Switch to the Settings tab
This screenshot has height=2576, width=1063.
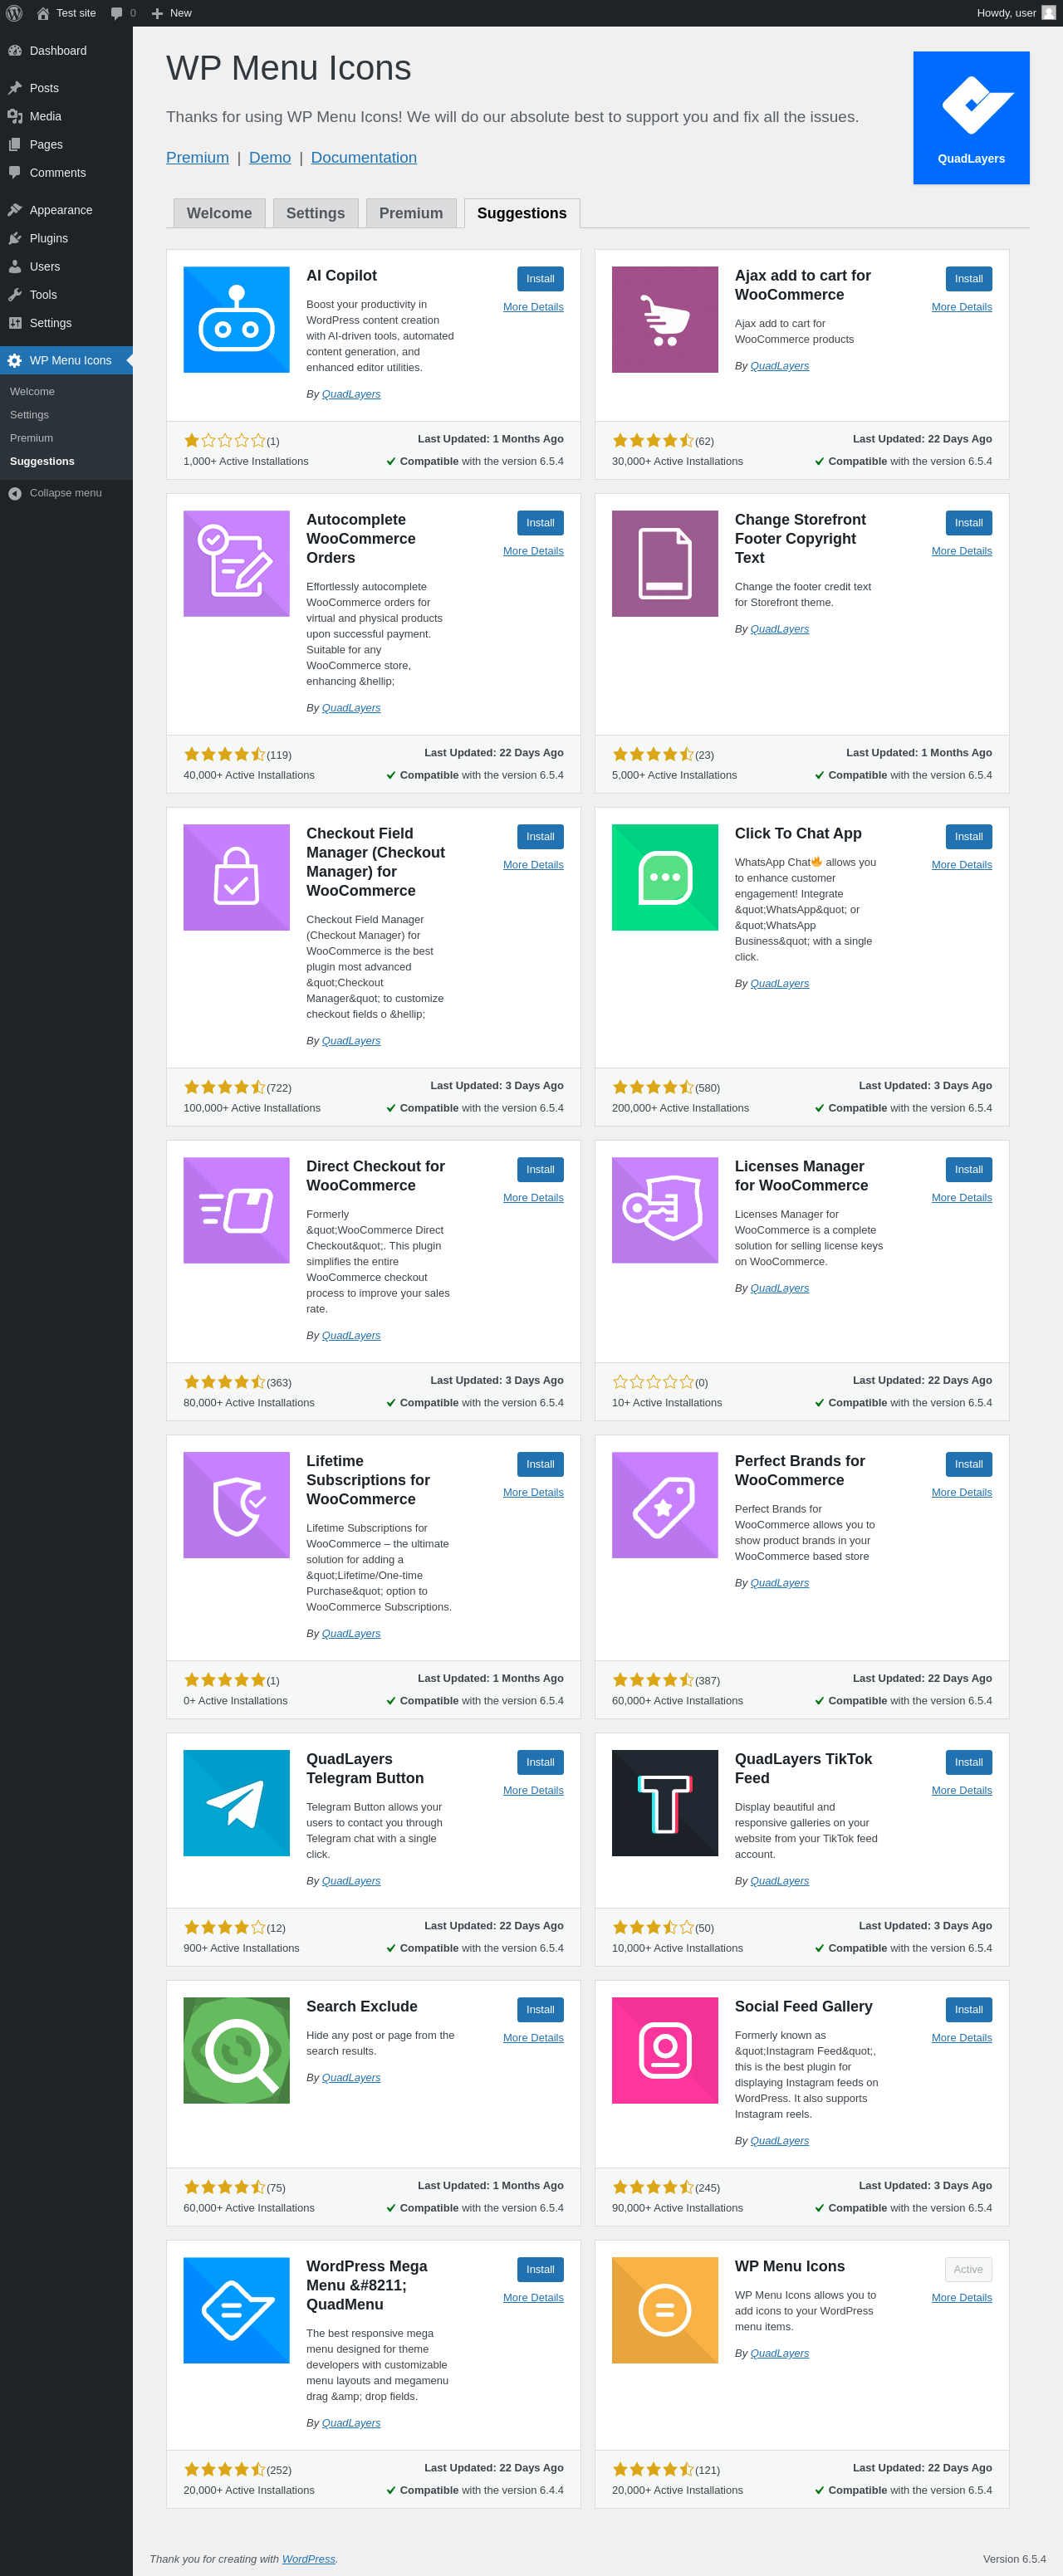pos(315,213)
